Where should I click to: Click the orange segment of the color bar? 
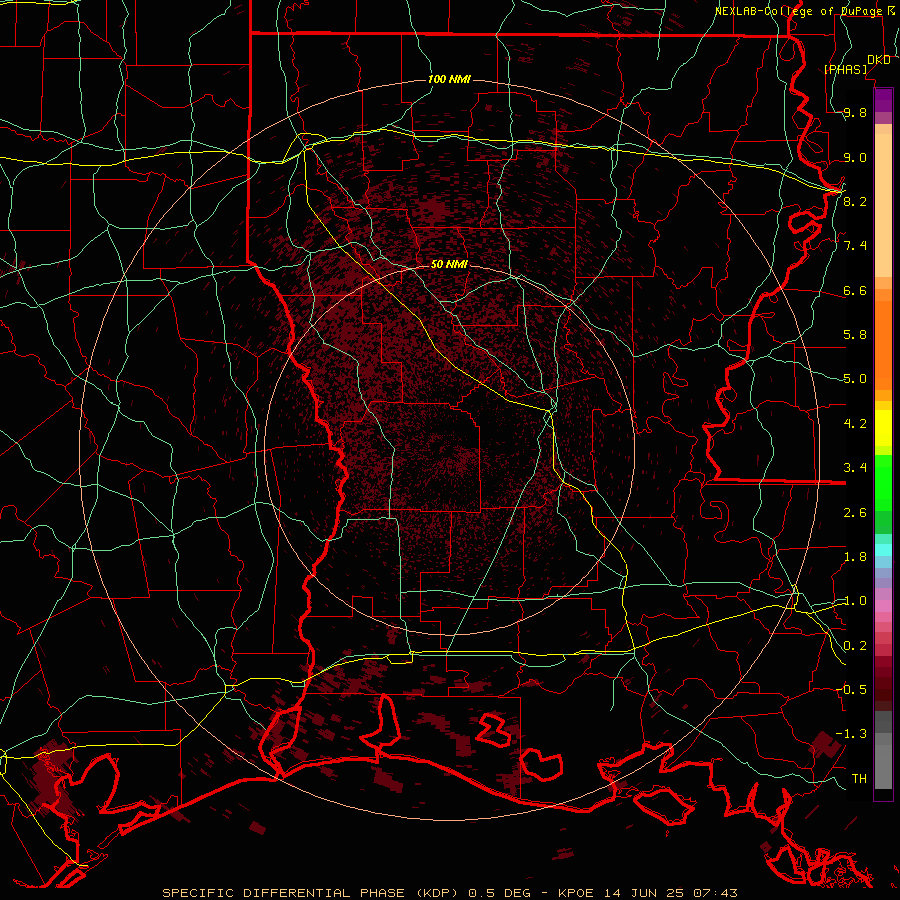(x=883, y=344)
